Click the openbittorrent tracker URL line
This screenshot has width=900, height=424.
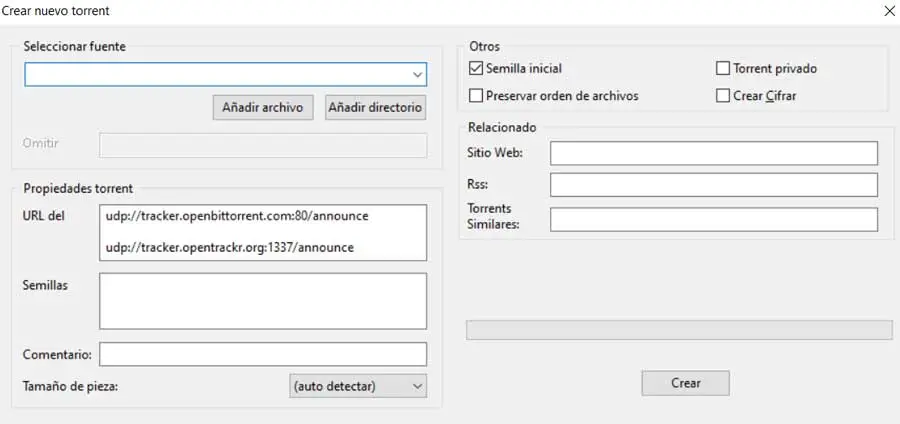[x=229, y=215]
